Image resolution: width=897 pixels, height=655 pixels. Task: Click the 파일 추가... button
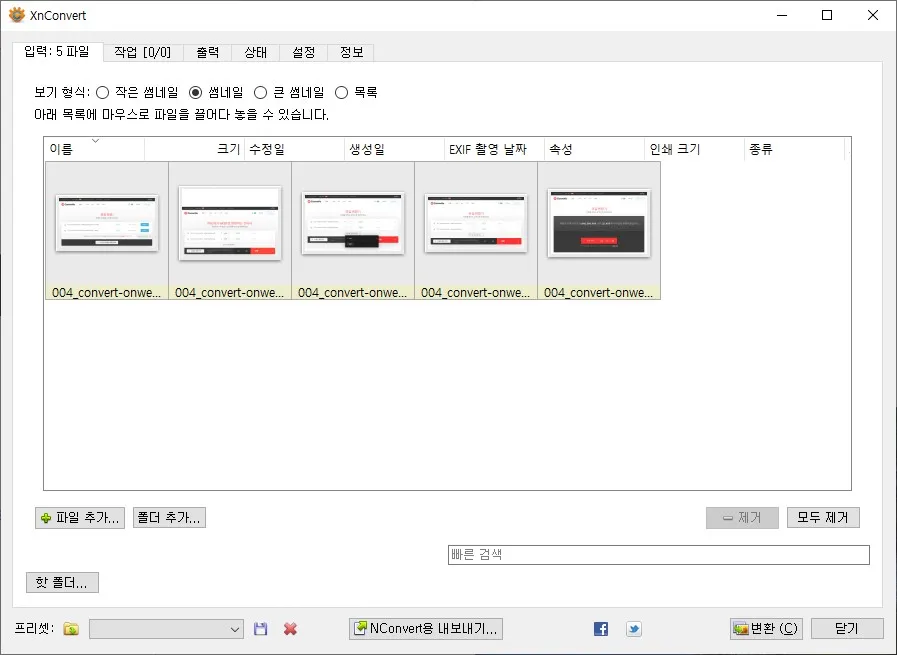point(80,518)
